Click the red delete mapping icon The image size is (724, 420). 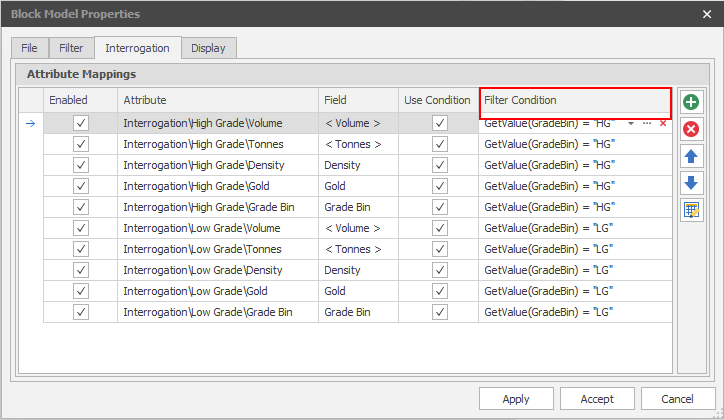click(x=690, y=129)
